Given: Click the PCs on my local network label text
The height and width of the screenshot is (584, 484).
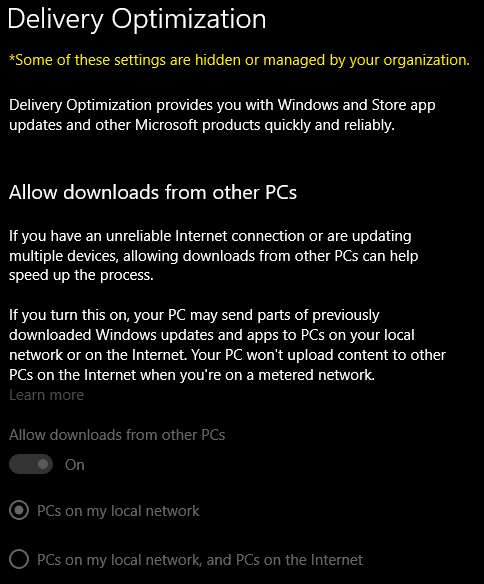Looking at the screenshot, I should tap(118, 511).
